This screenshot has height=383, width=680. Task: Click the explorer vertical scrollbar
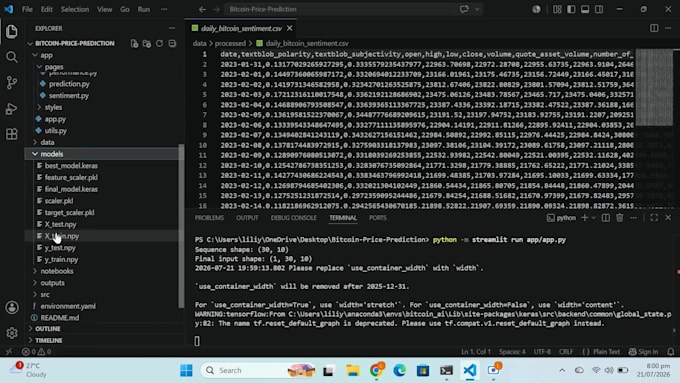tap(181, 226)
